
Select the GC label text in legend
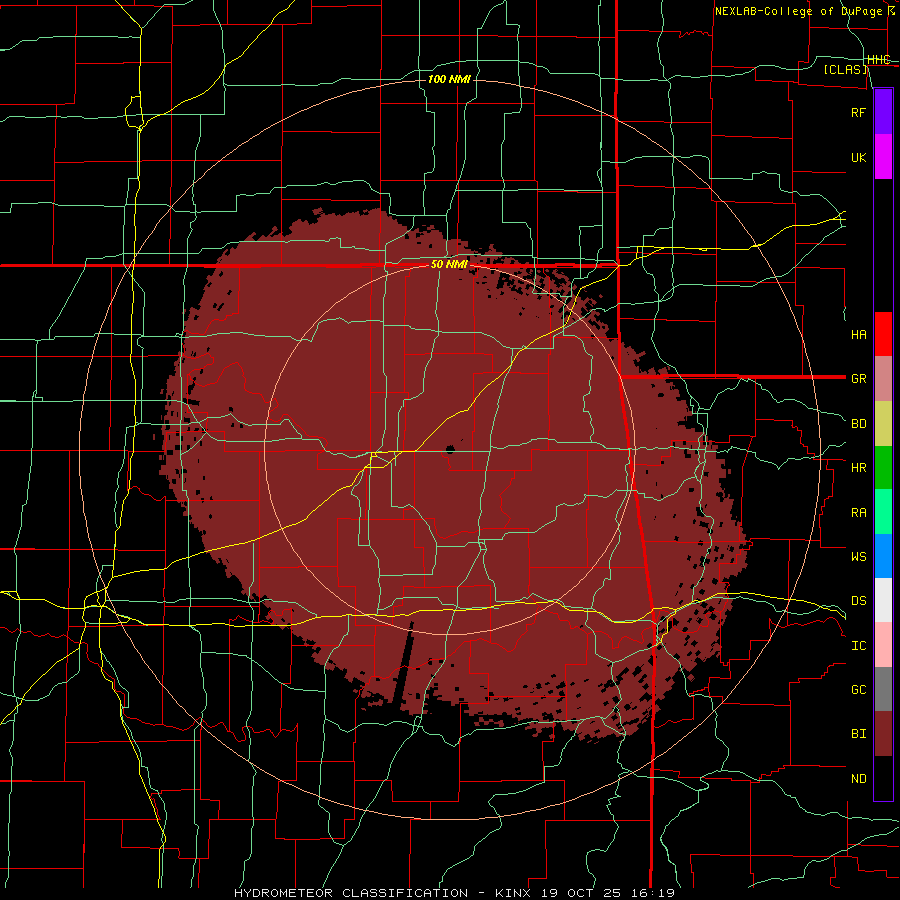(859, 690)
